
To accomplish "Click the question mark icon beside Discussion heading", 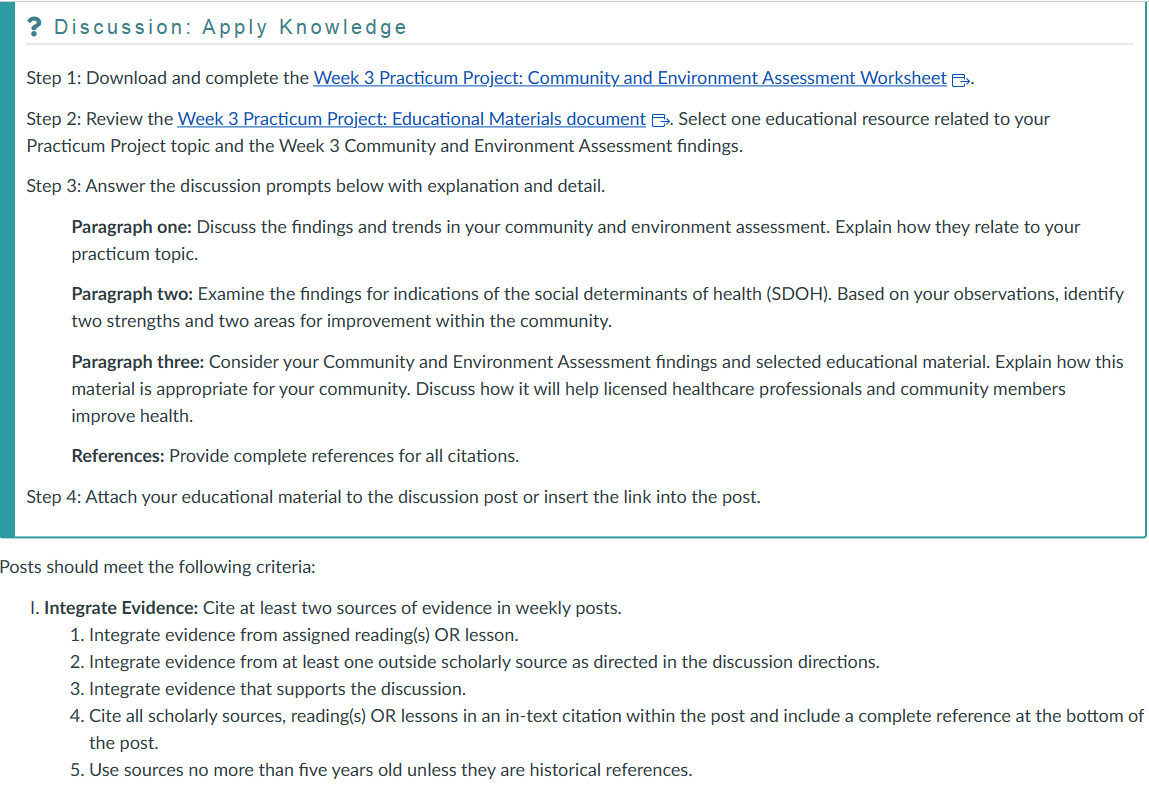I will (34, 27).
